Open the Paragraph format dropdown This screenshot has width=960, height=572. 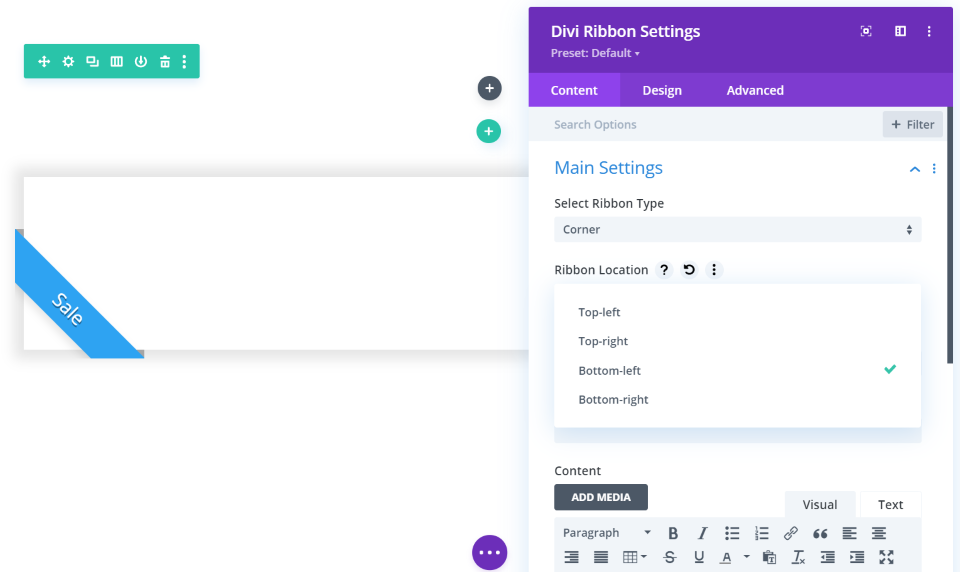tap(607, 533)
